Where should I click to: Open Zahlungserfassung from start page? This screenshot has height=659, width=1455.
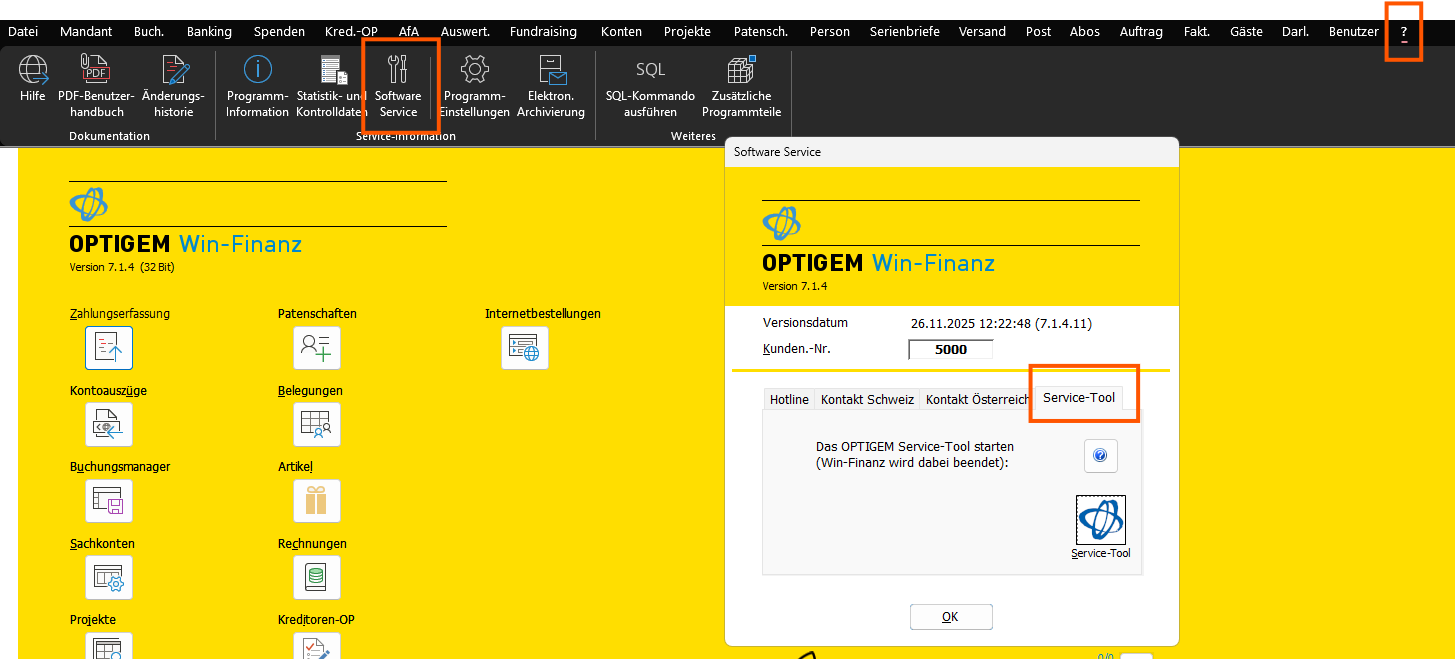(x=109, y=347)
